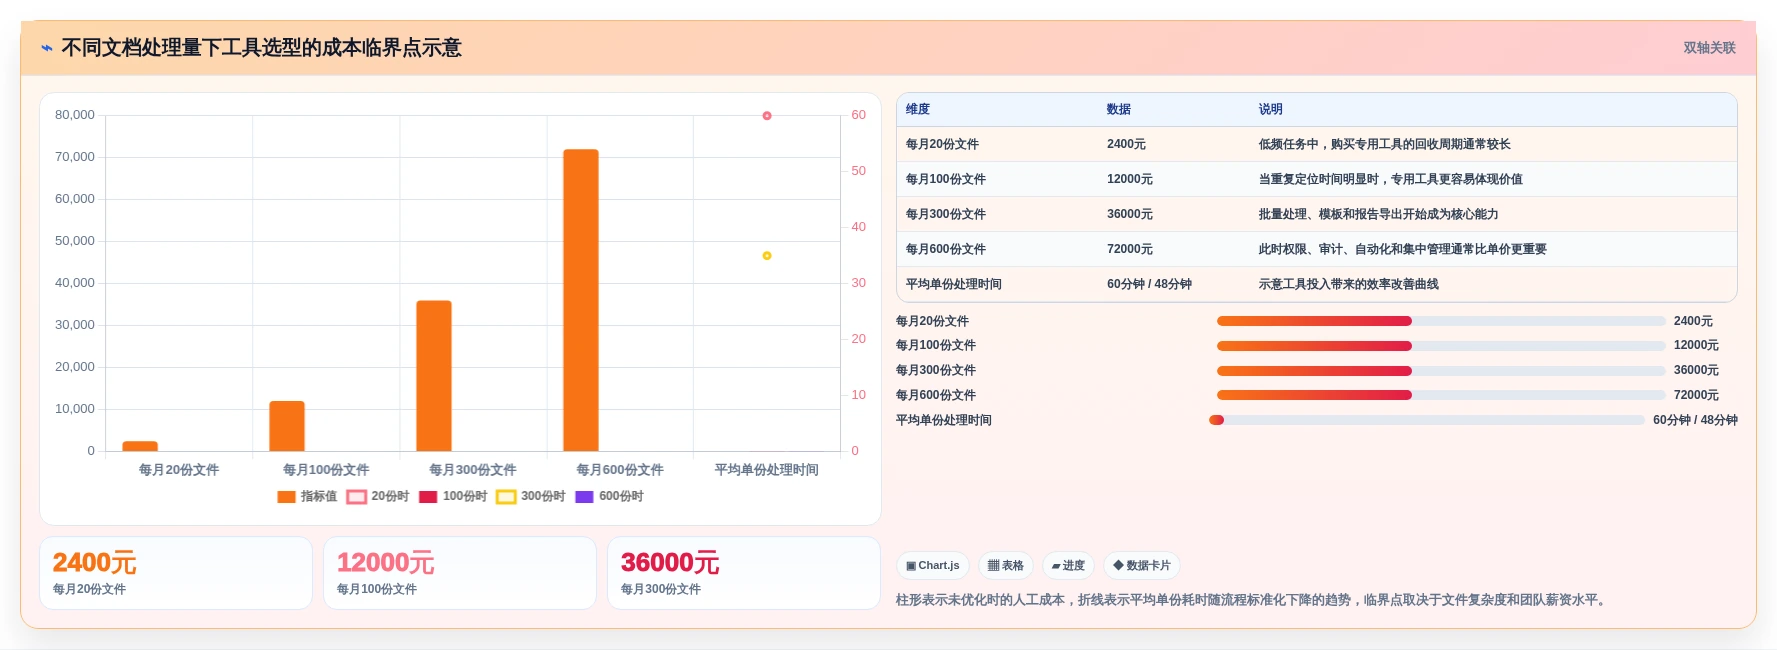Screen dimensions: 1777x650
Task: Click the 说明 column header
Action: (1271, 109)
